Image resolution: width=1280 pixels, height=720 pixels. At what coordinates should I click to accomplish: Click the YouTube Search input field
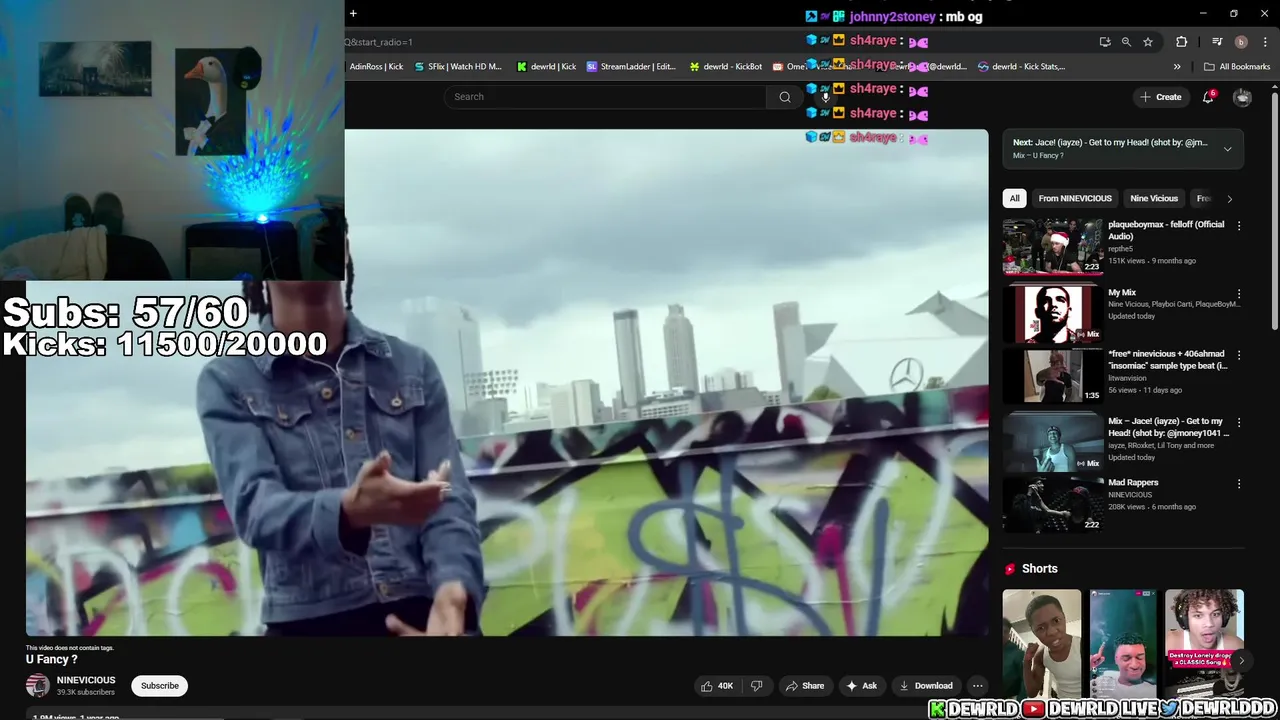606,97
